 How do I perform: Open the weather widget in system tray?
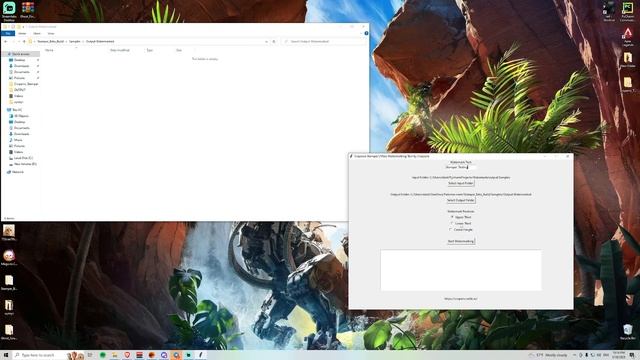point(548,355)
